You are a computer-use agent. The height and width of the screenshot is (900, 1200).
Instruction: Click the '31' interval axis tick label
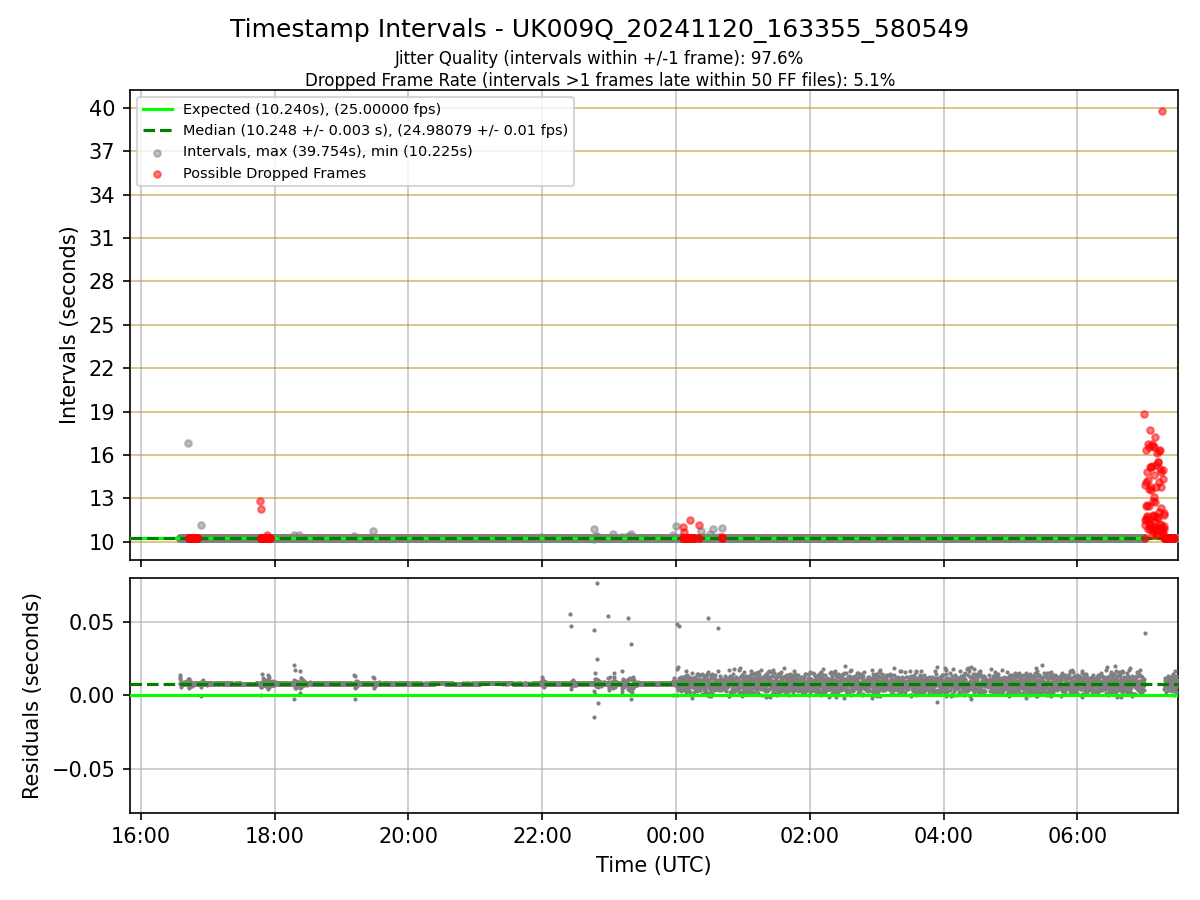tap(104, 238)
